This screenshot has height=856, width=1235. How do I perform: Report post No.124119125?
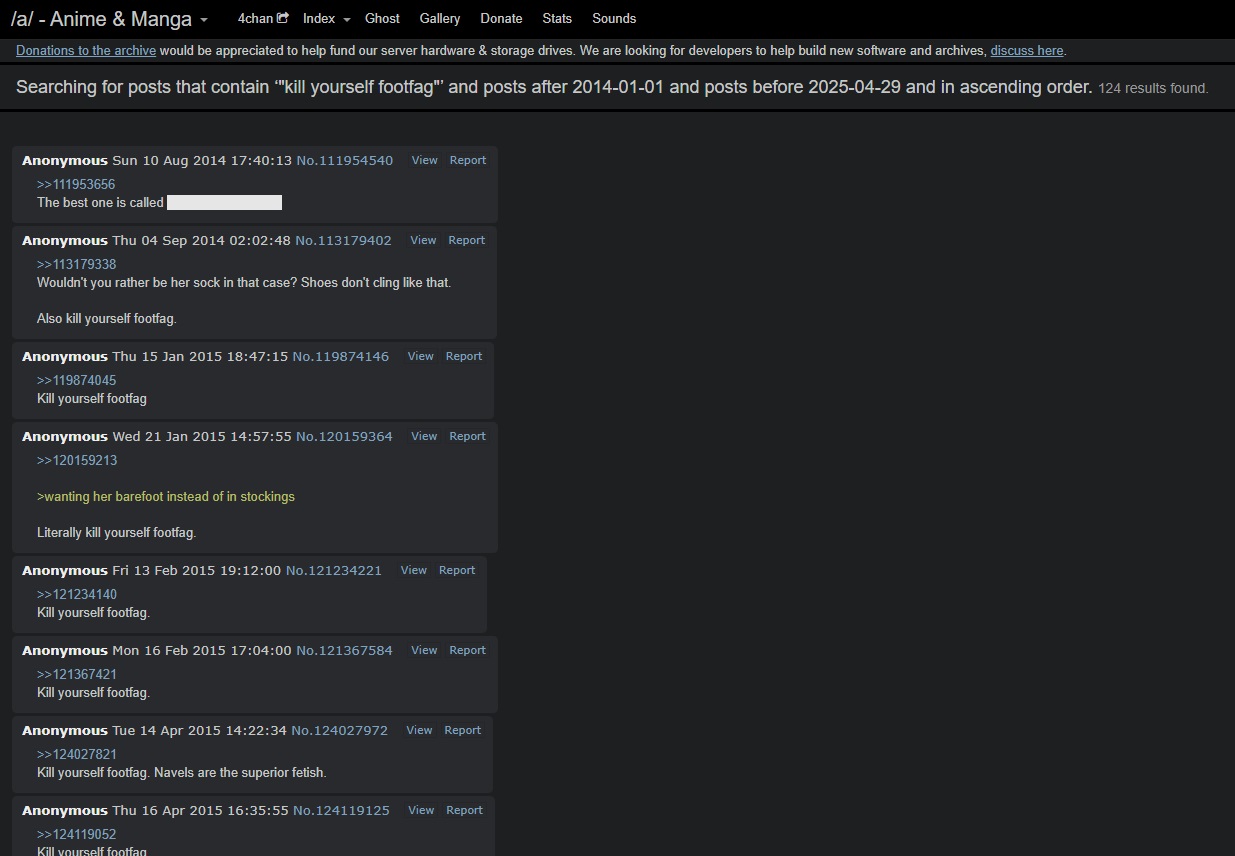point(465,810)
